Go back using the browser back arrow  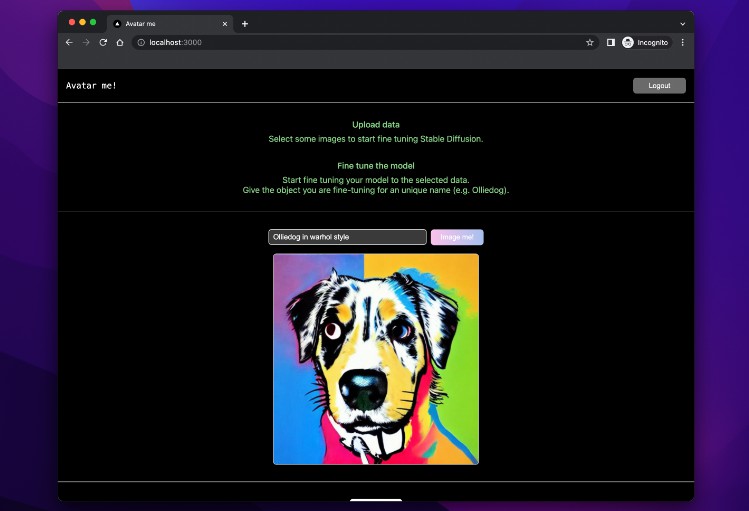[69, 43]
